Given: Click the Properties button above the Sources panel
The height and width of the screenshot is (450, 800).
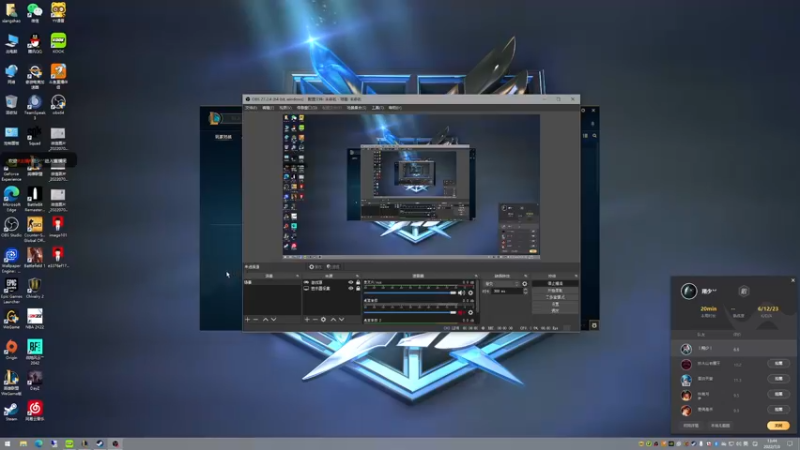Looking at the screenshot, I should click(x=315, y=267).
